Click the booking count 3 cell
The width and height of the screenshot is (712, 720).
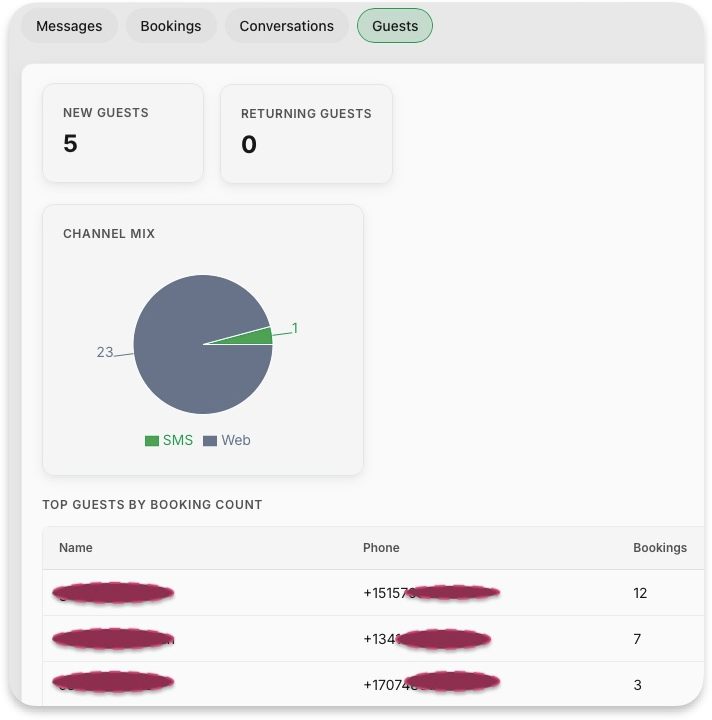click(637, 685)
